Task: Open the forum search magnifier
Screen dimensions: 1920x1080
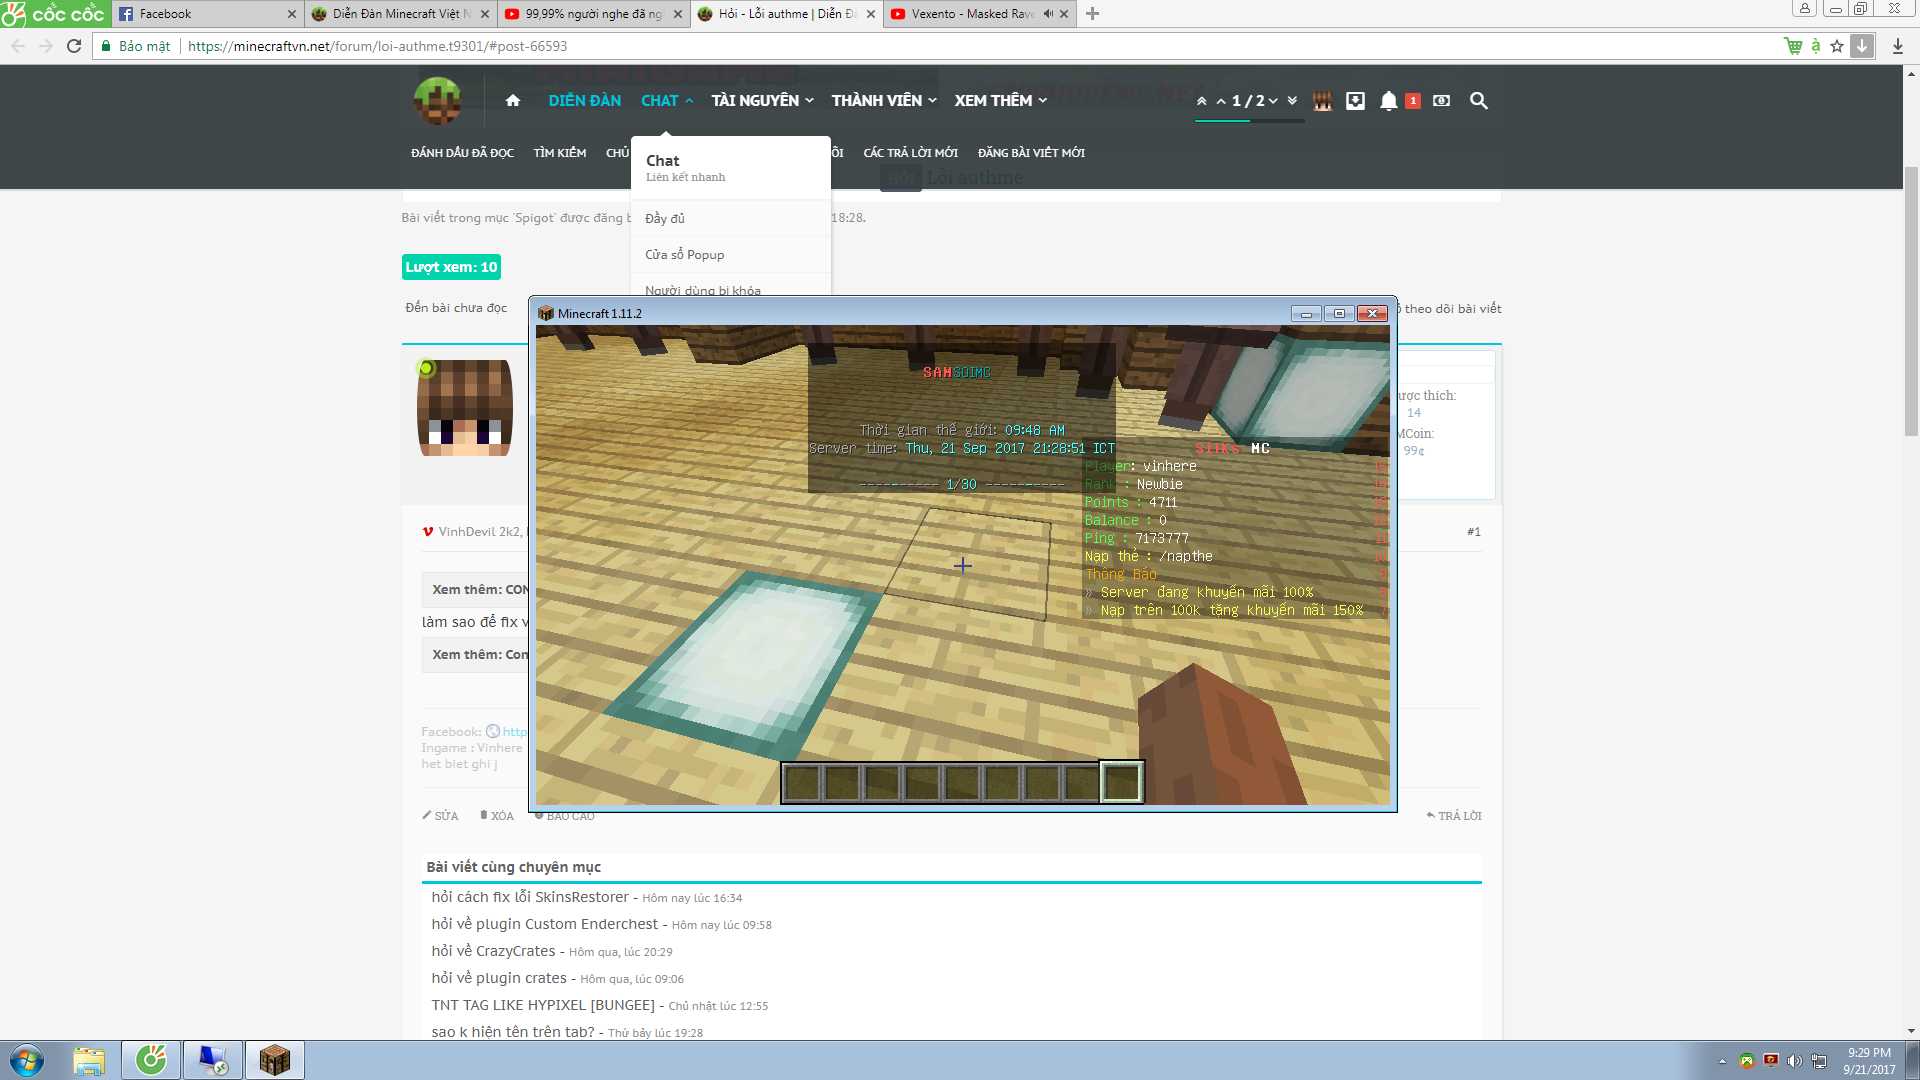Action: (1478, 101)
